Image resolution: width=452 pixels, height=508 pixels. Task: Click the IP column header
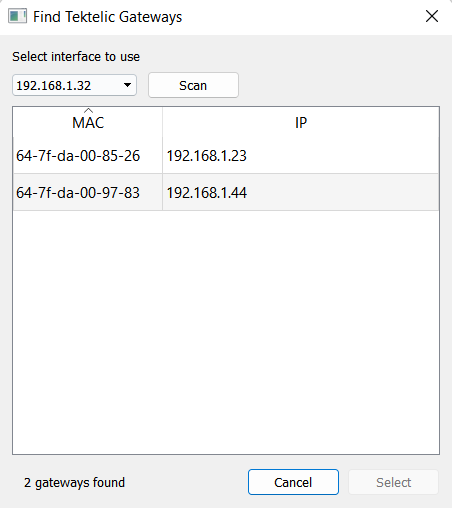(301, 122)
